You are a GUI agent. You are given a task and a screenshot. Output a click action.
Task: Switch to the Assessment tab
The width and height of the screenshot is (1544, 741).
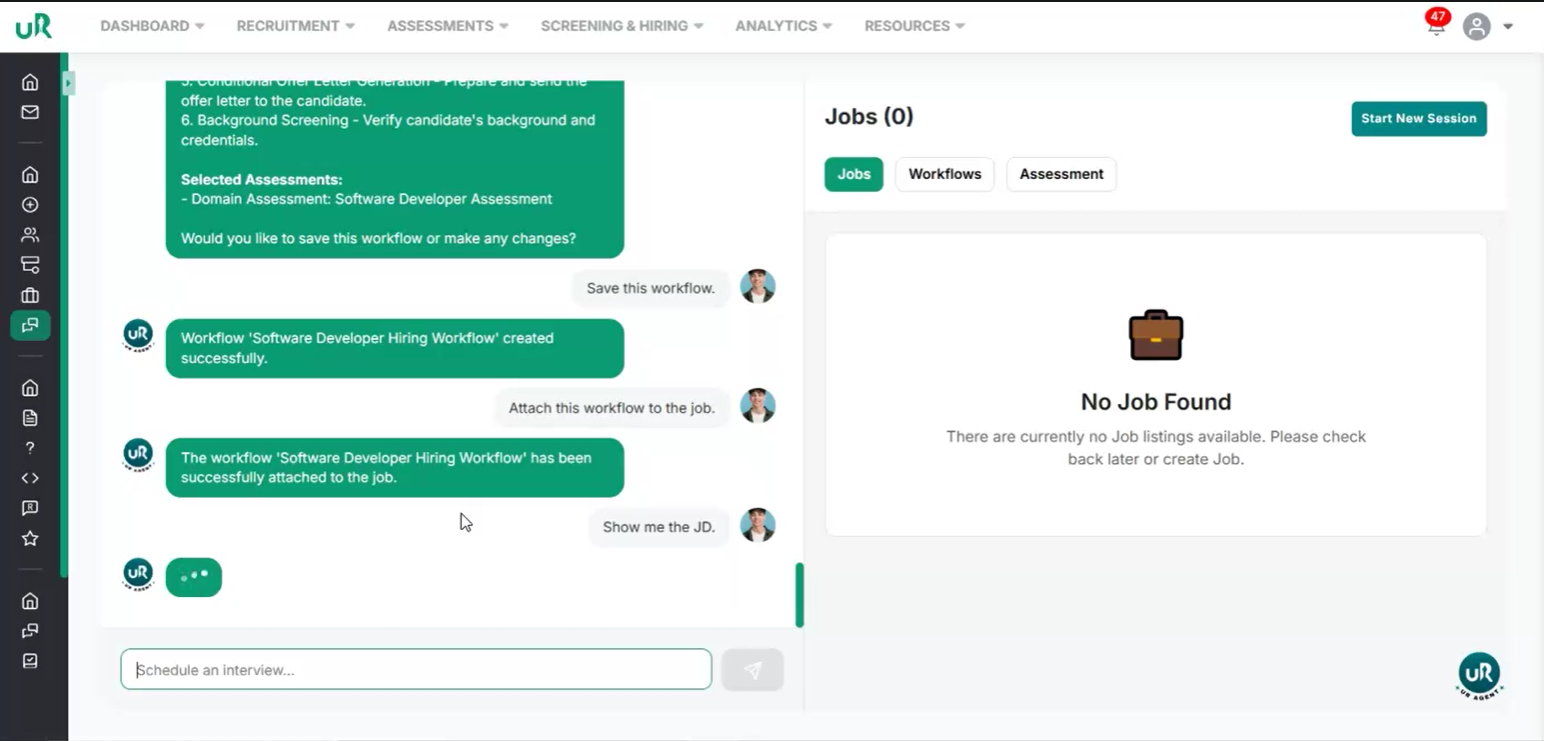pos(1061,174)
